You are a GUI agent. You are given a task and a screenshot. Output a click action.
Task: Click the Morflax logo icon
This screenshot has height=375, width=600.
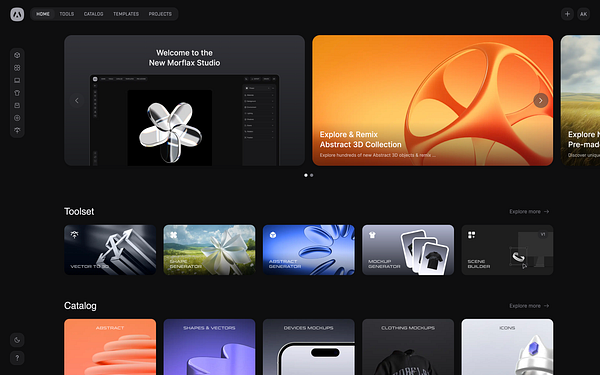click(17, 14)
